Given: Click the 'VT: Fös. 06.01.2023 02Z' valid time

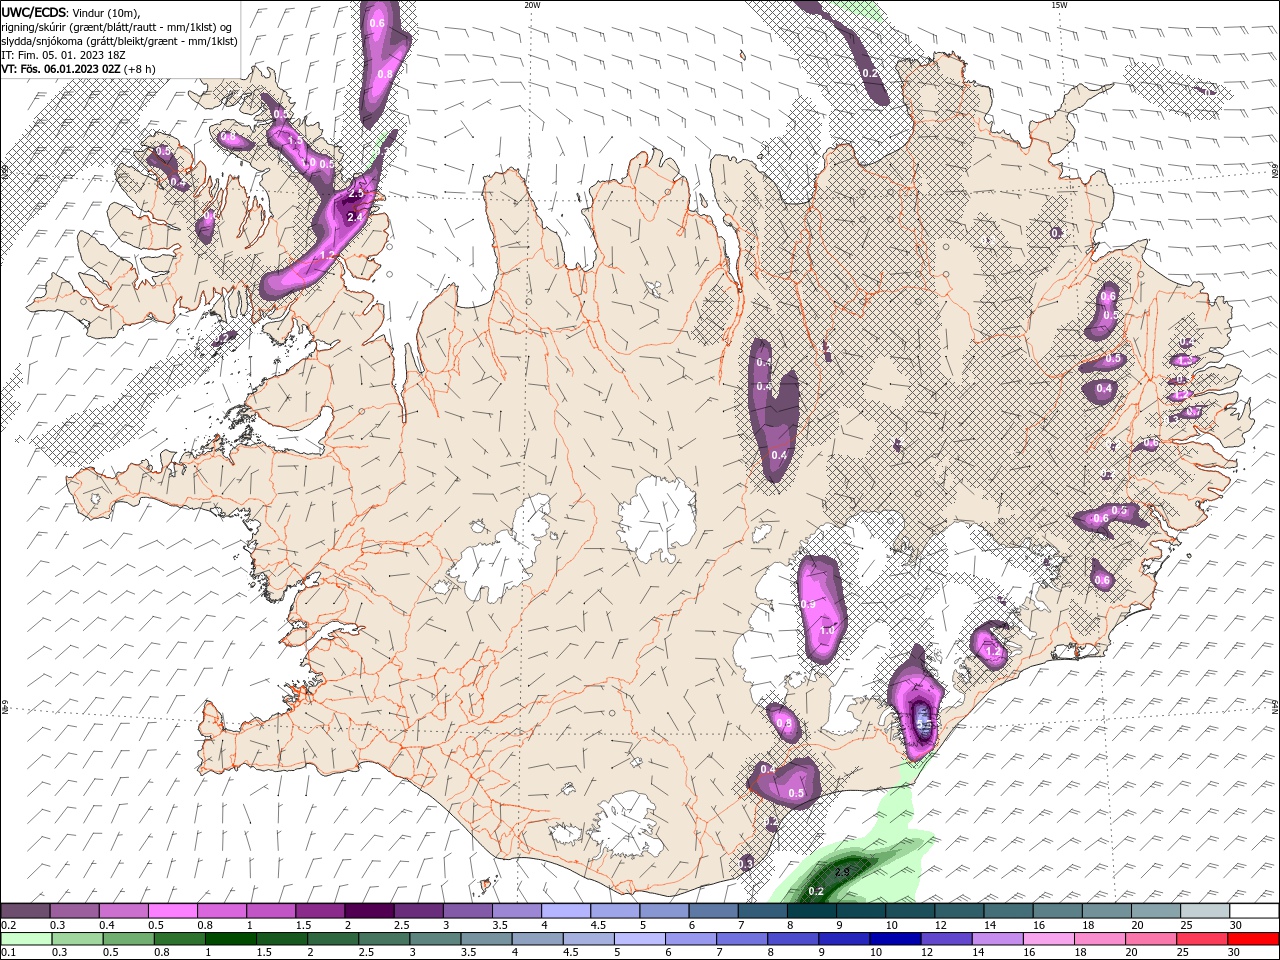Looking at the screenshot, I should tap(62, 69).
